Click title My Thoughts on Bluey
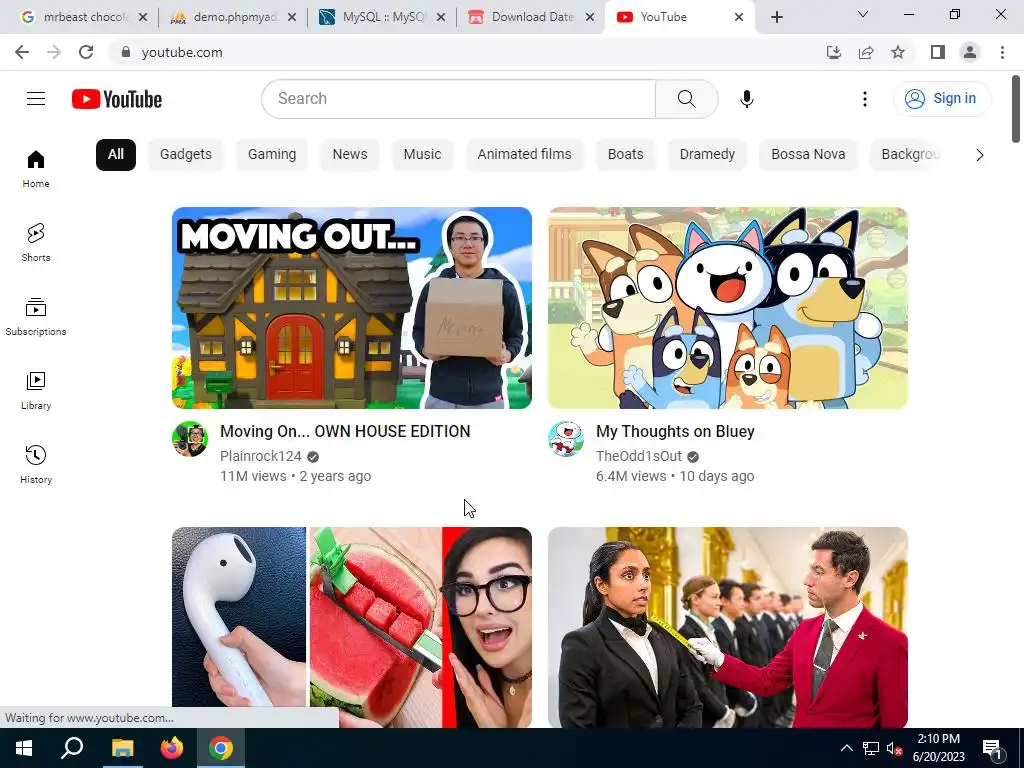 click(675, 432)
